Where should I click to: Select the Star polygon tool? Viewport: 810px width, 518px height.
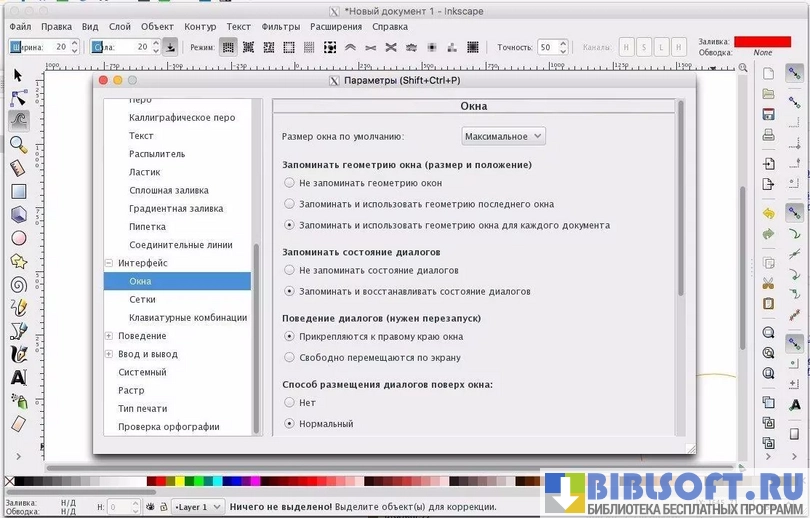[x=18, y=261]
